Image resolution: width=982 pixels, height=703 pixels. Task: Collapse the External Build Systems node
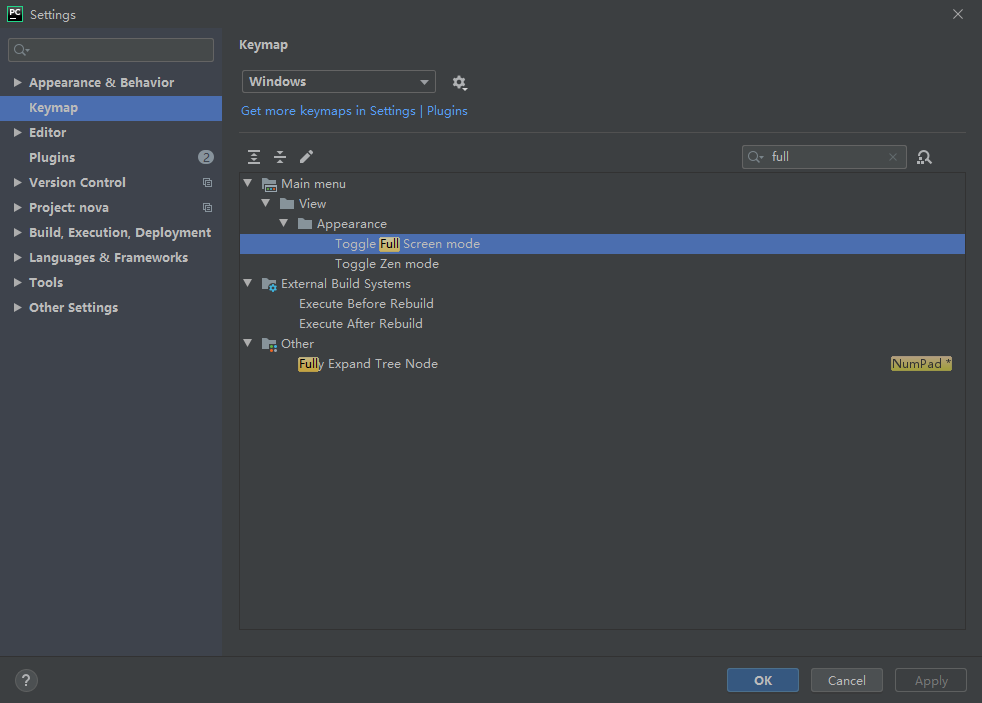point(248,284)
